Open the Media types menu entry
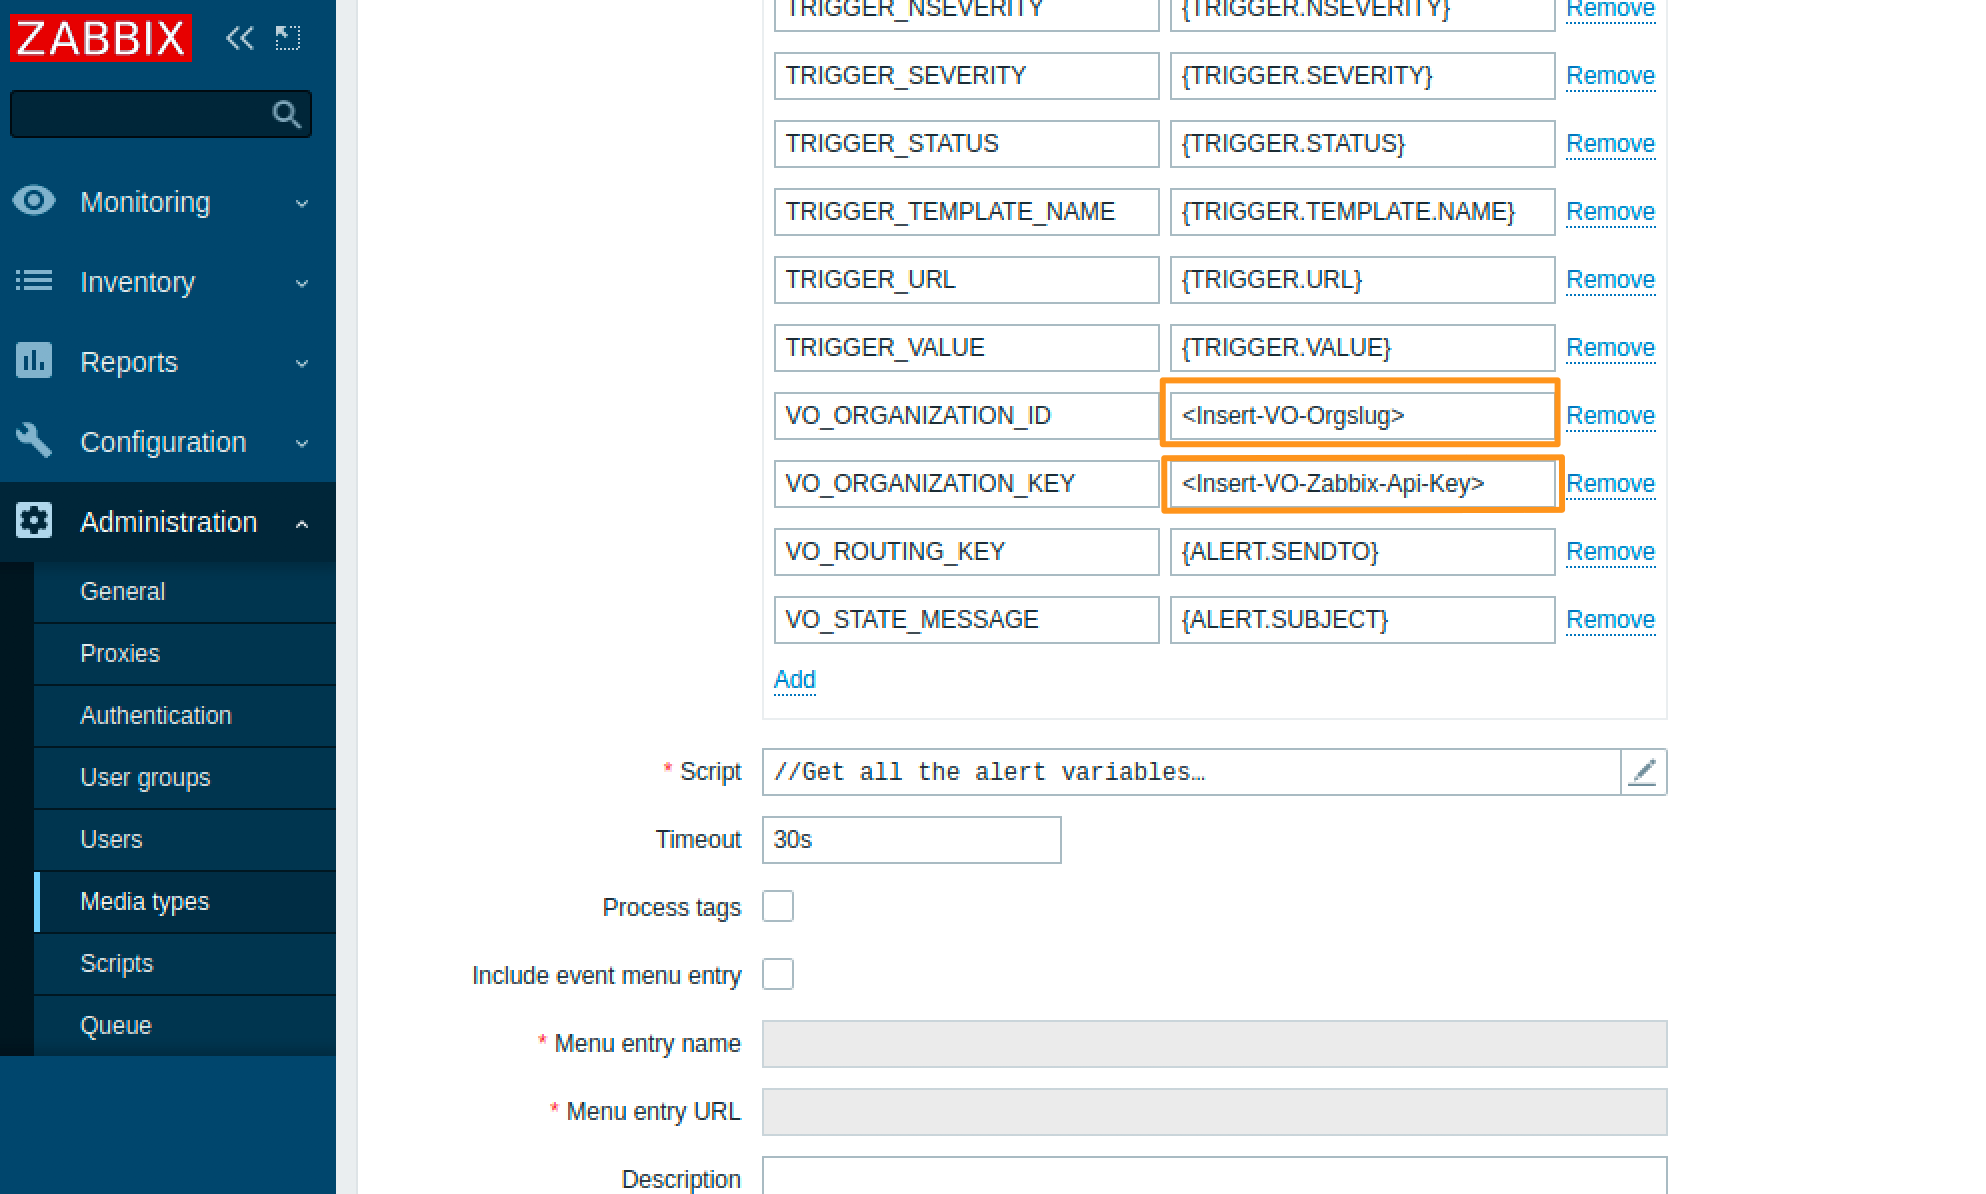 click(x=144, y=901)
